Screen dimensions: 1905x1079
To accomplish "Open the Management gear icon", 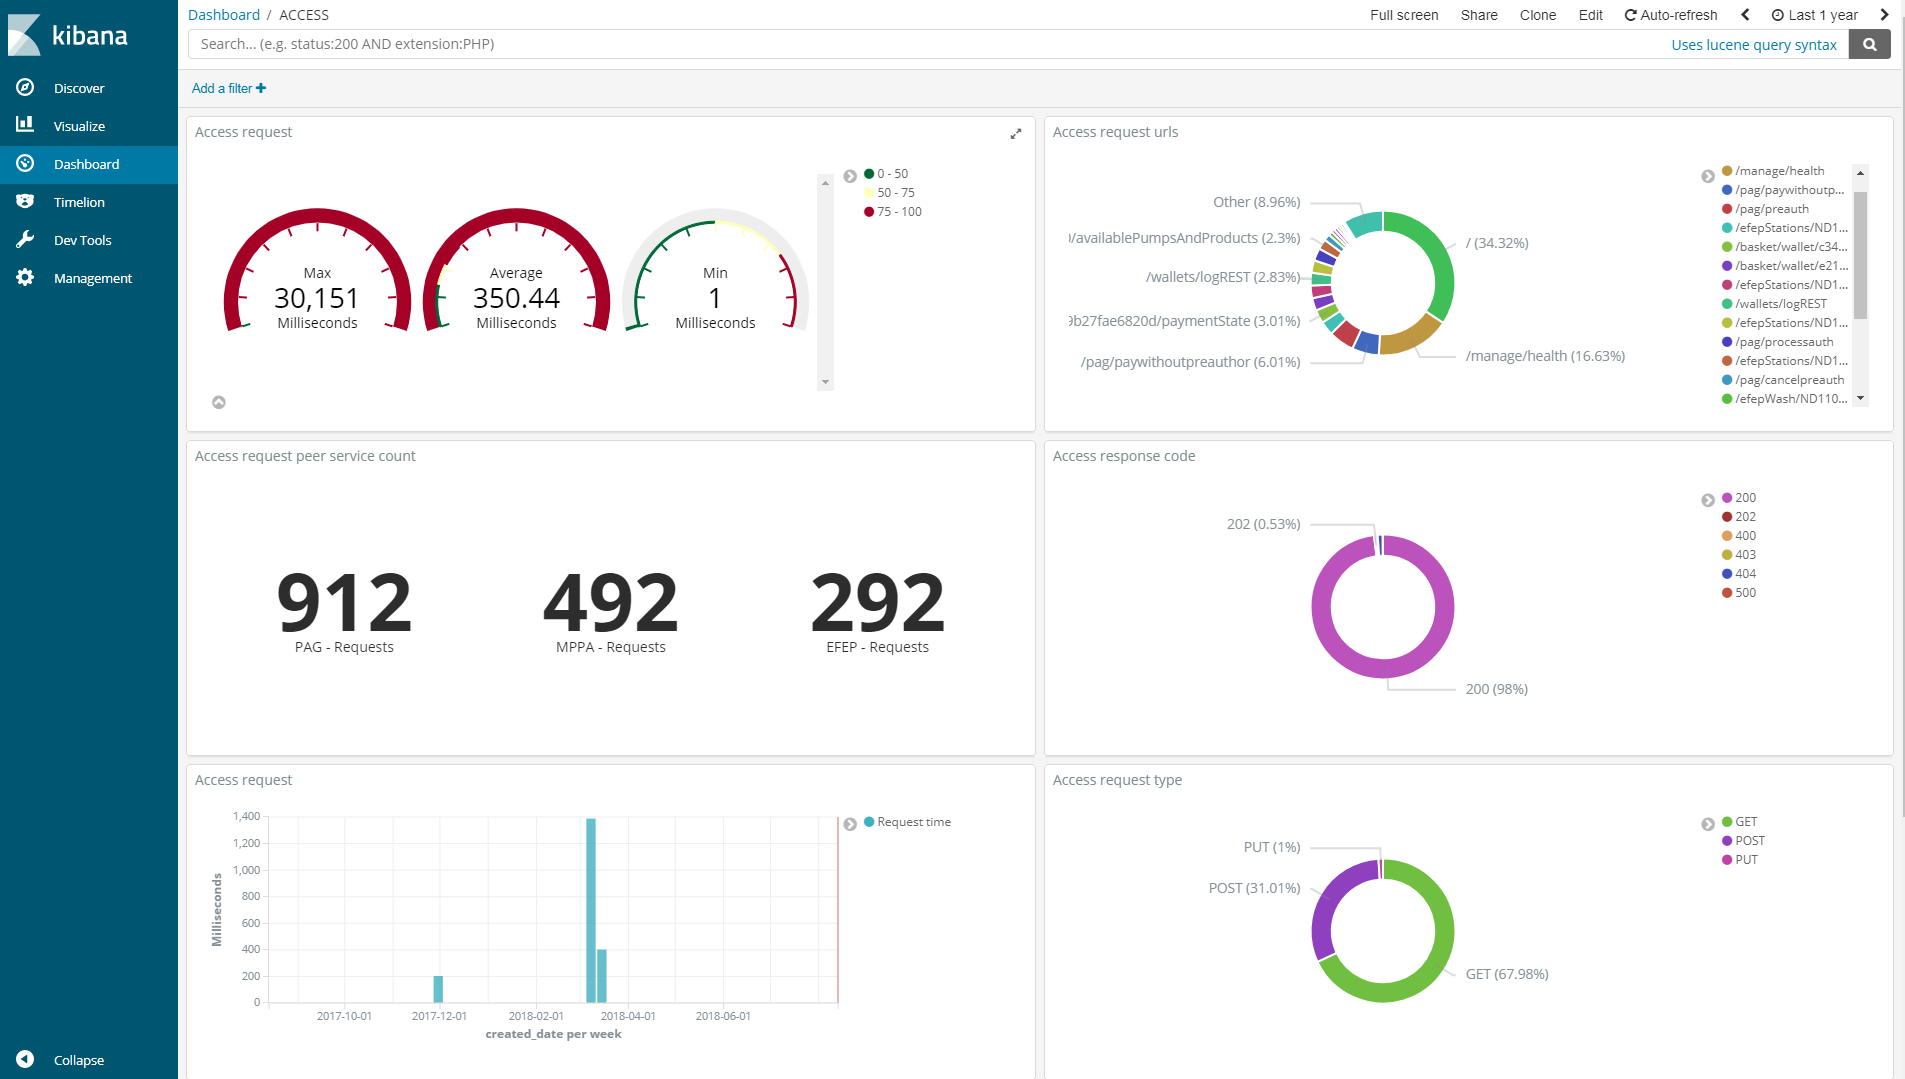I will click(25, 277).
